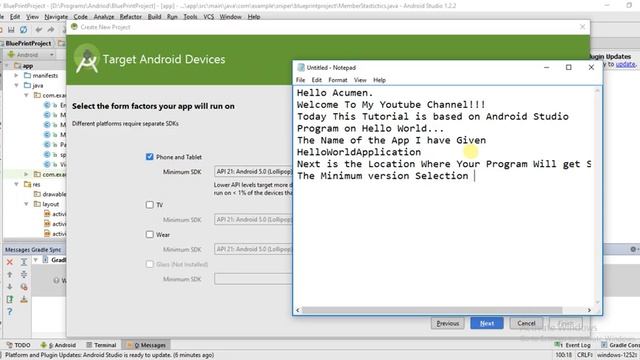Collapse the Gradle sync message node
640x360 pixels.
pyautogui.click(x=36, y=260)
